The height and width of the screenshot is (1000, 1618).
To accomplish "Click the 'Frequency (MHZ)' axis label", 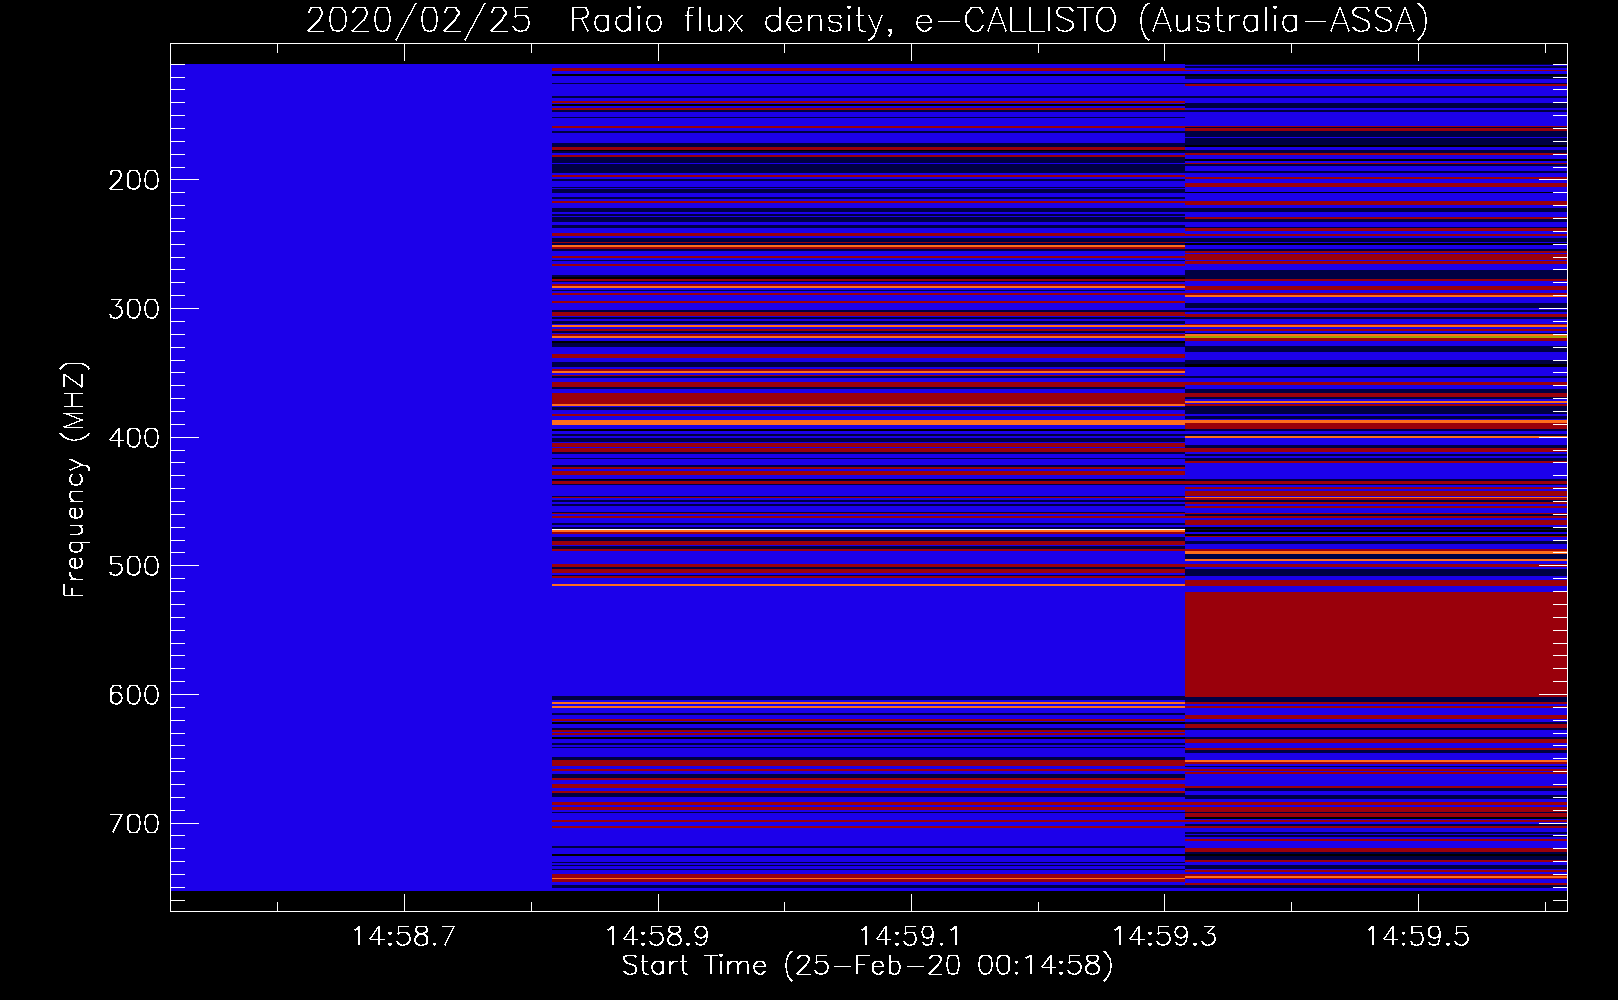I will point(75,480).
